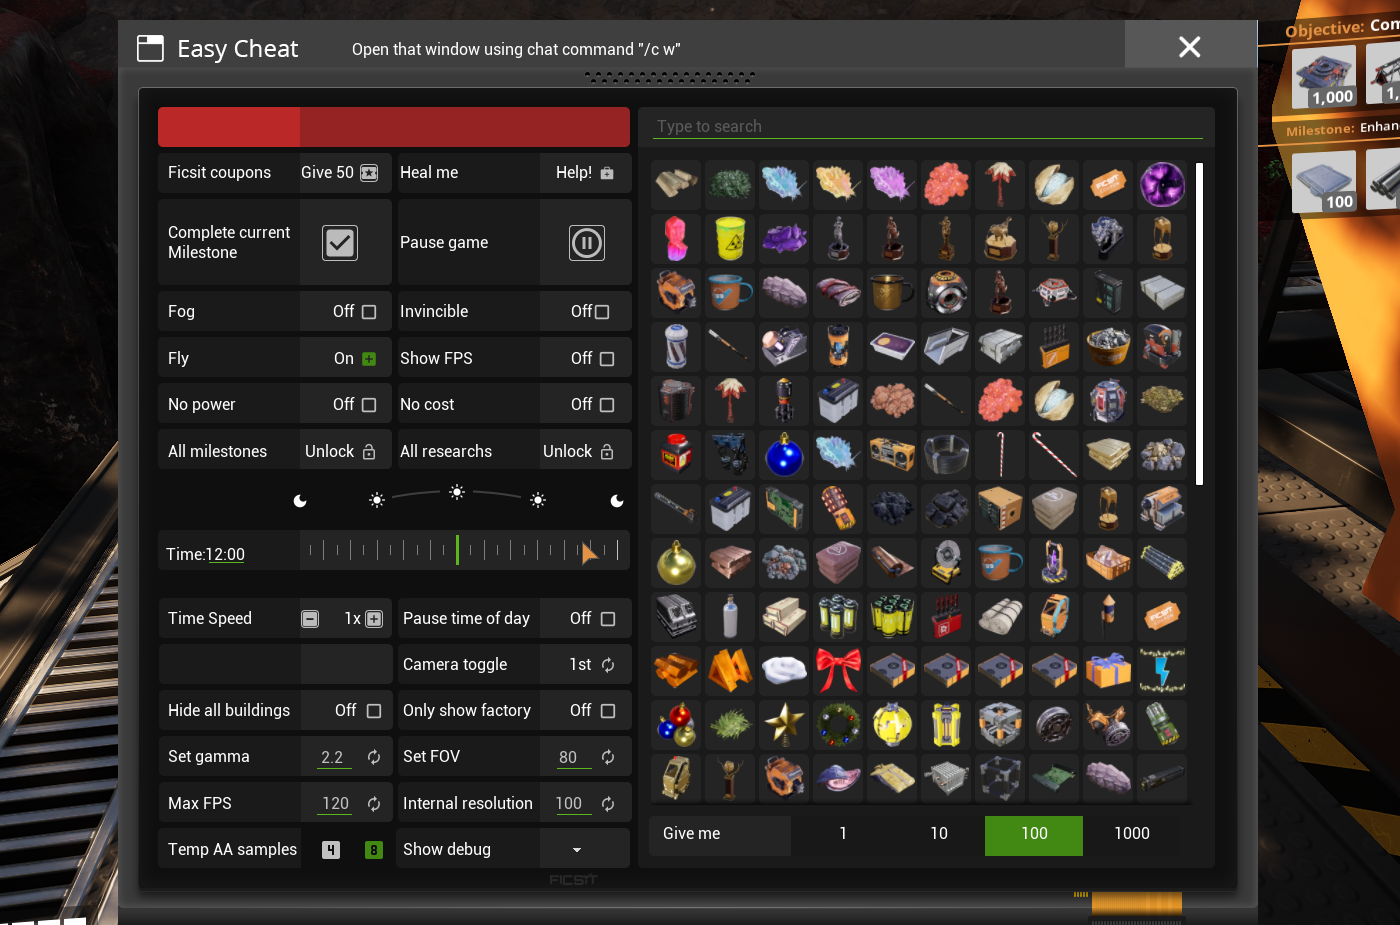Reset the Set gamma value
This screenshot has width=1400, height=925.
374,758
